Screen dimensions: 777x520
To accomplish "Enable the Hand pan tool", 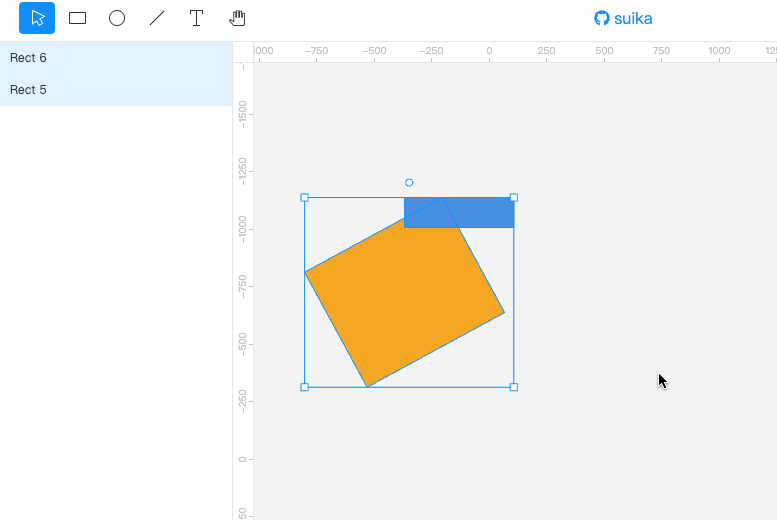I will click(237, 18).
